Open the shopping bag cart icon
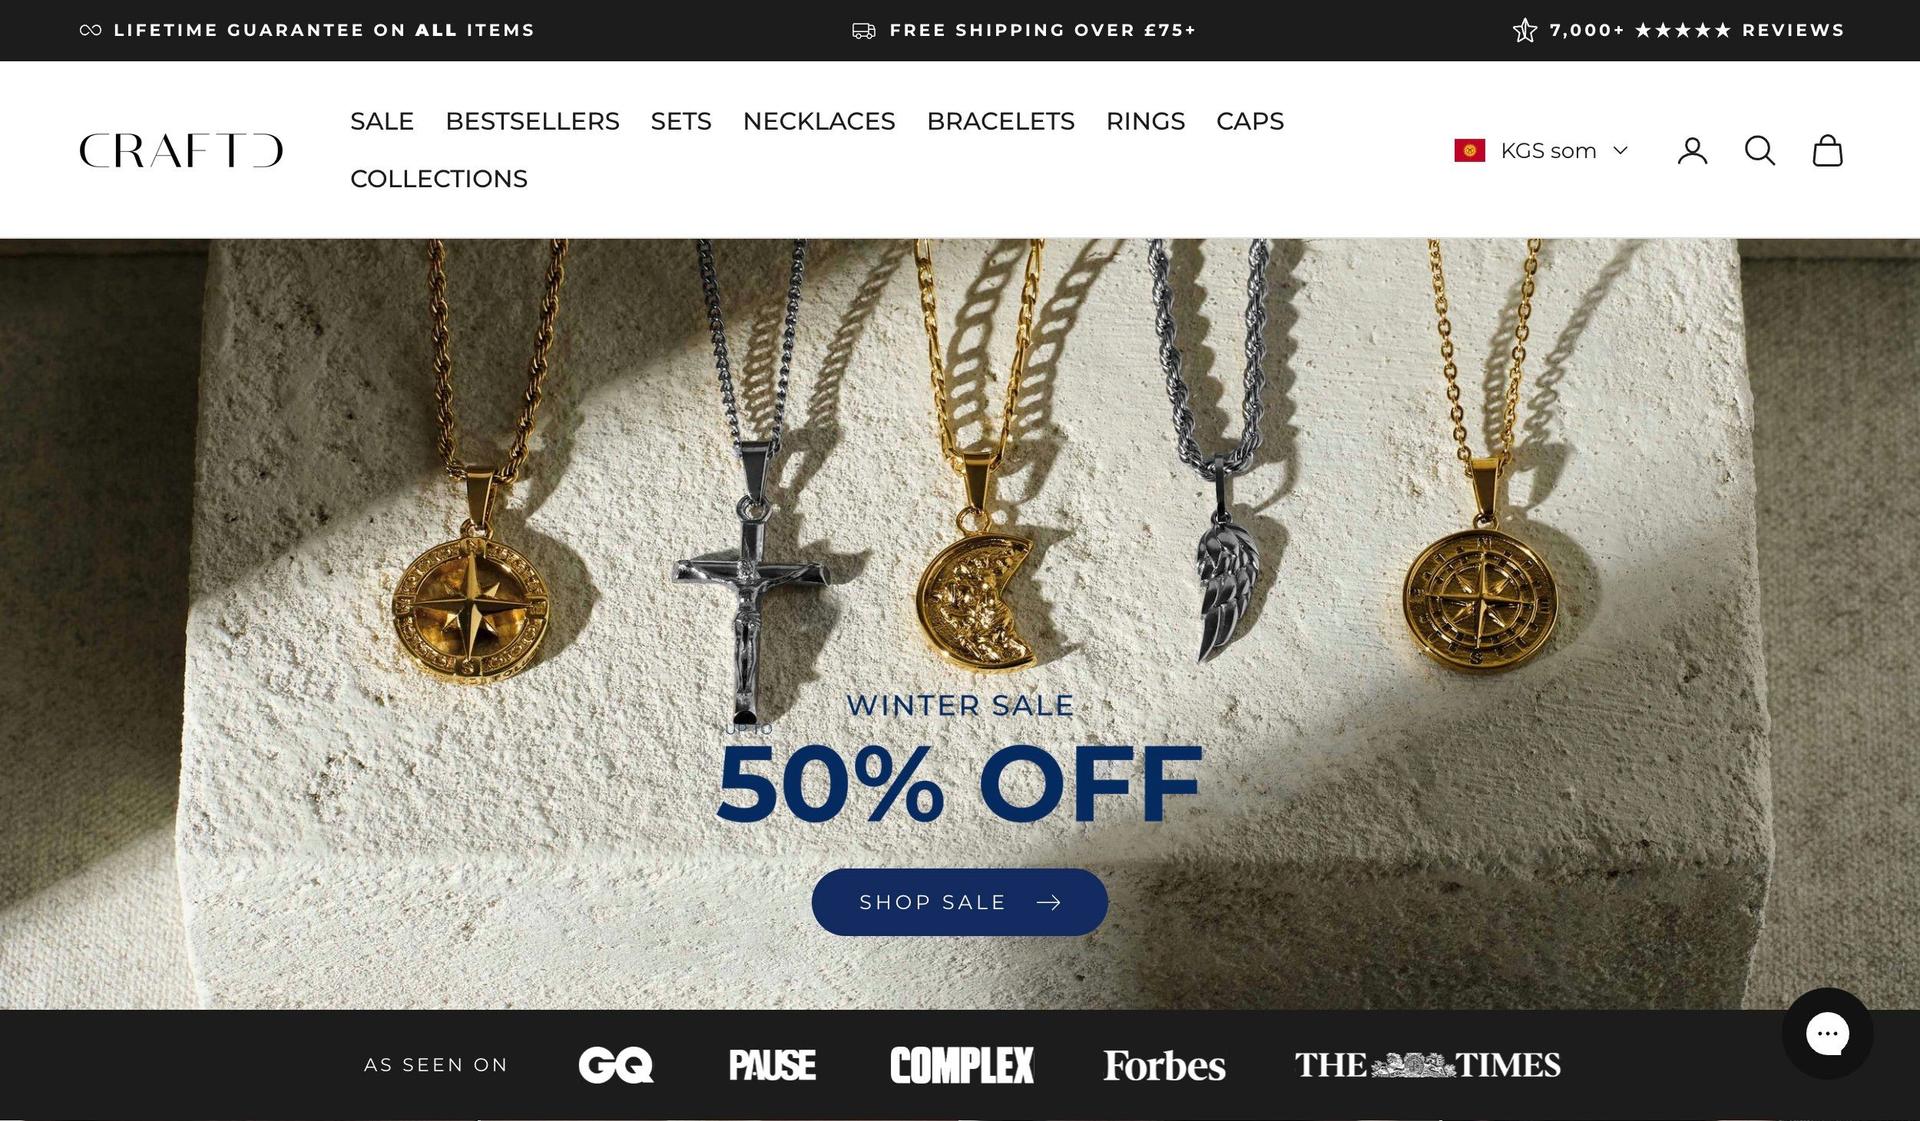Screen dimensions: 1920x1121 1827,150
